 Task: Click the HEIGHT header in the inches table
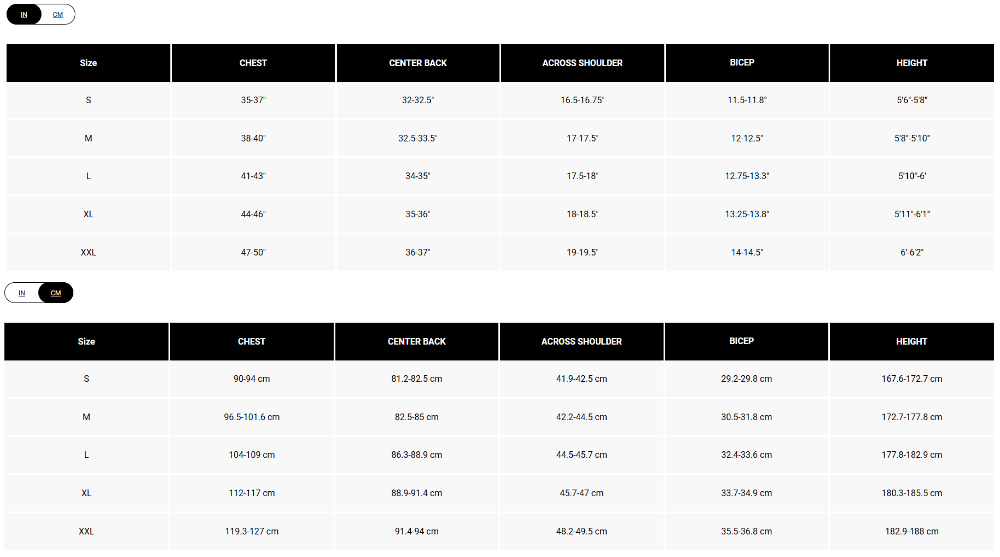point(912,63)
